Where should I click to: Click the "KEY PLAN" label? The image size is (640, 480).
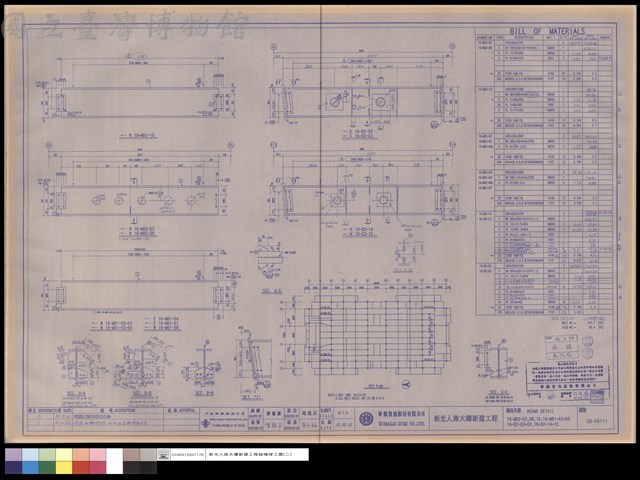click(376, 387)
